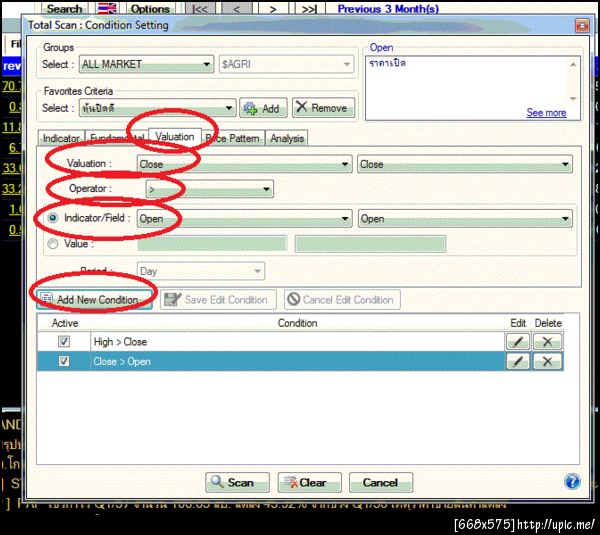Select the Value radio button
The width and height of the screenshot is (600, 535).
[52, 243]
